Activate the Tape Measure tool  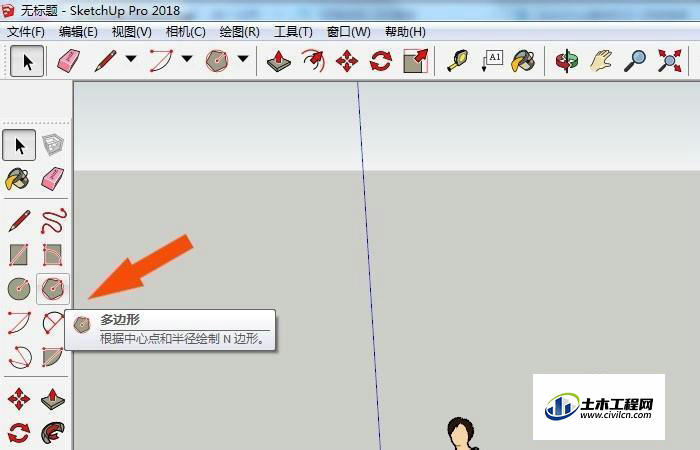[458, 61]
